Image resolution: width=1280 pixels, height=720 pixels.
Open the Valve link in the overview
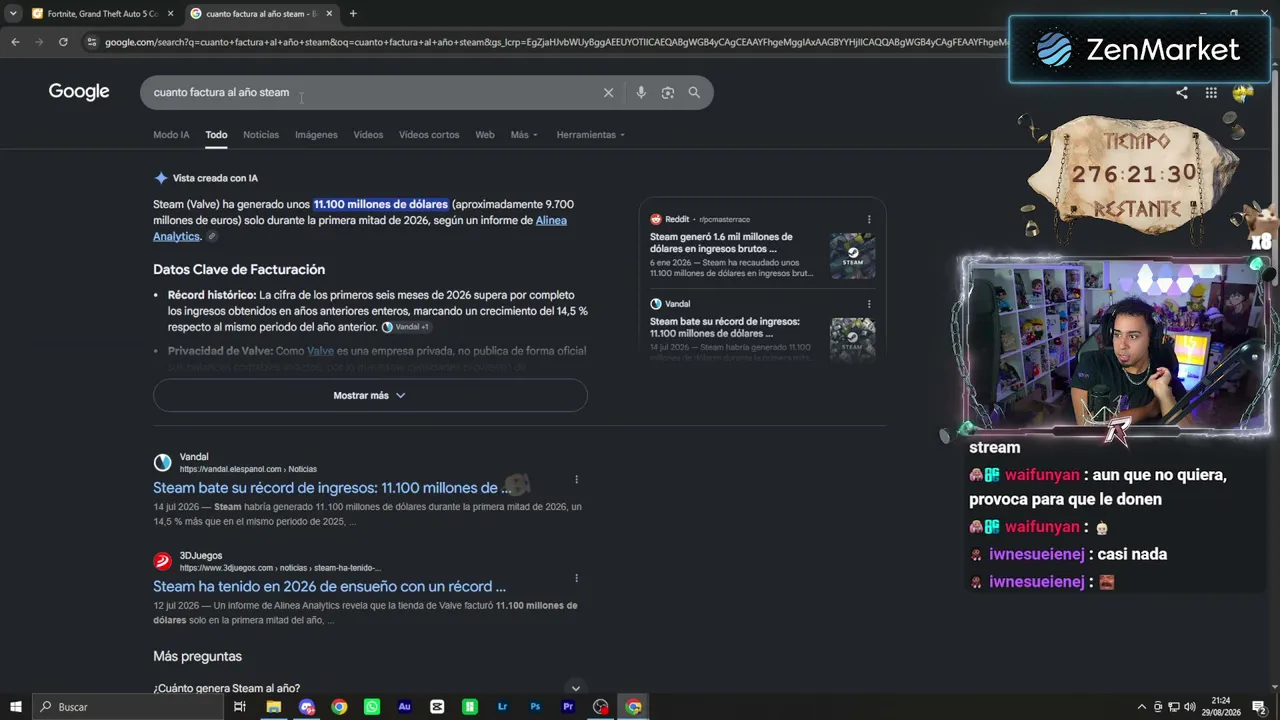(x=320, y=351)
